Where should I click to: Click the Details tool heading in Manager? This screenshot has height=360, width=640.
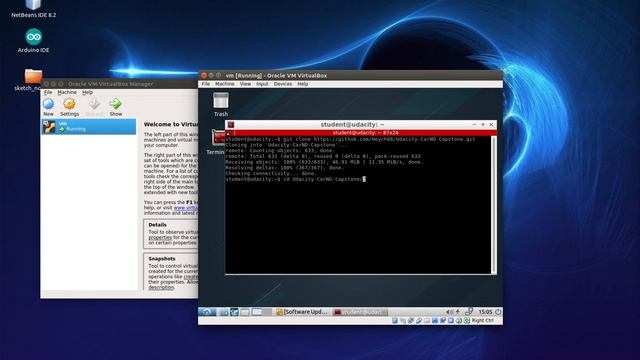click(x=157, y=225)
